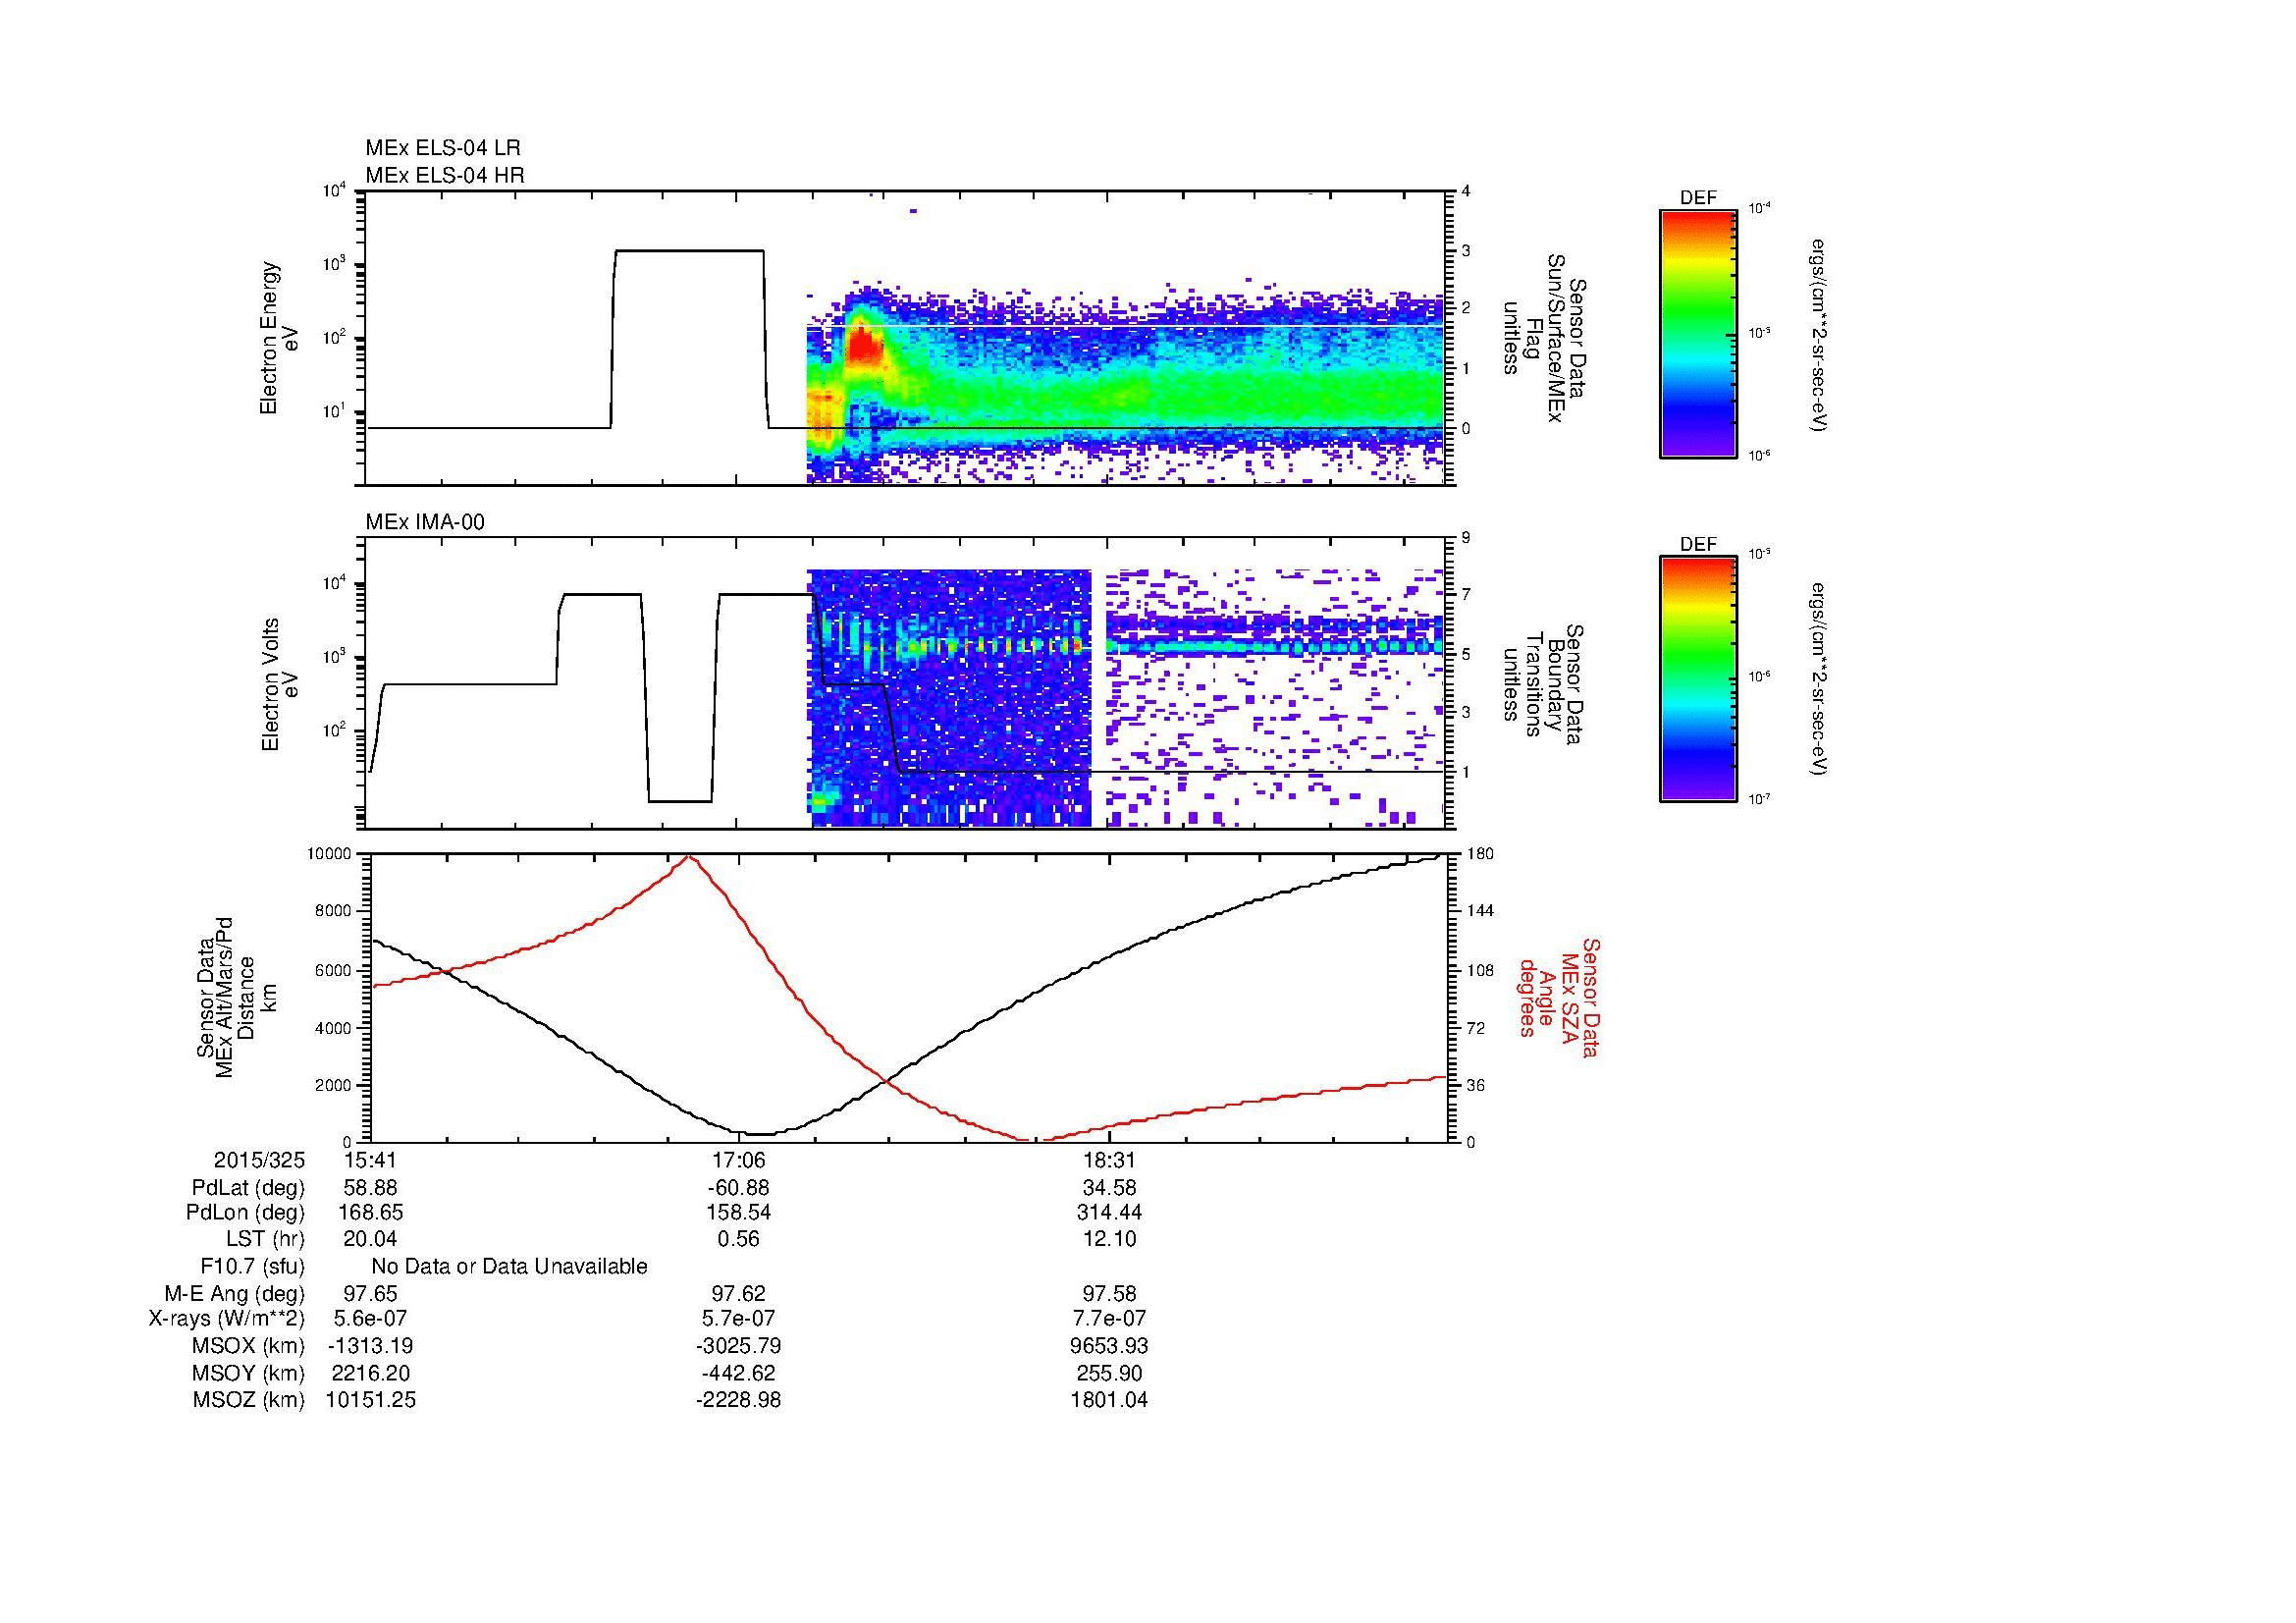
Task: Click the PdLat value 34.58
Action: 1109,1188
